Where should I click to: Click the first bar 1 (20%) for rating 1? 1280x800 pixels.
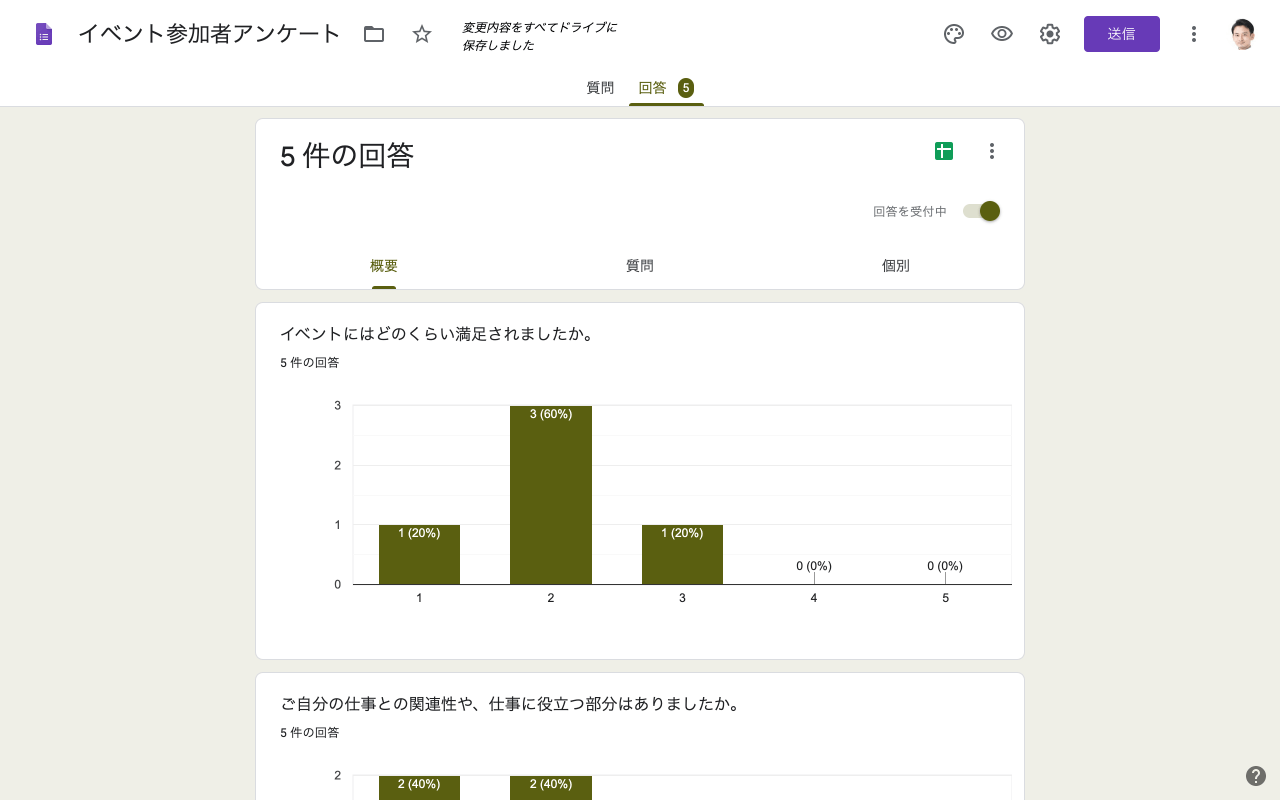pos(419,554)
